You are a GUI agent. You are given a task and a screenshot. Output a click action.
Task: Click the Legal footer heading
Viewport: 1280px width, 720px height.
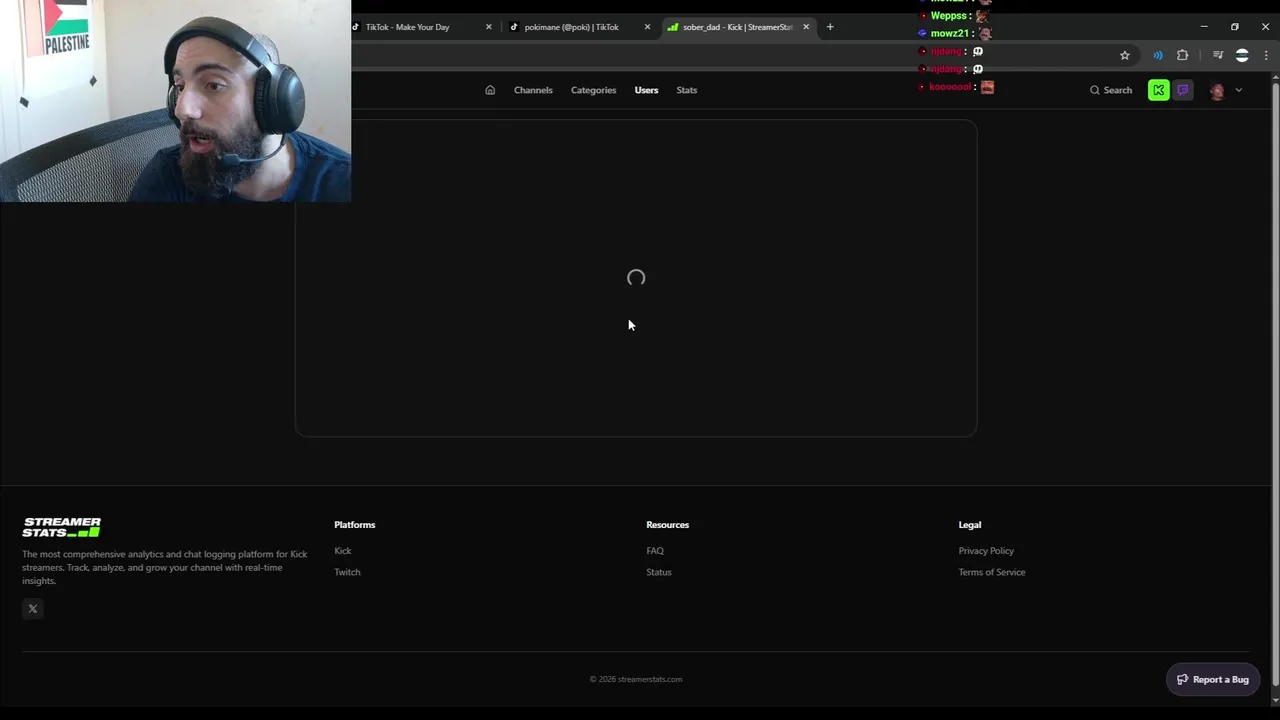[x=970, y=525]
